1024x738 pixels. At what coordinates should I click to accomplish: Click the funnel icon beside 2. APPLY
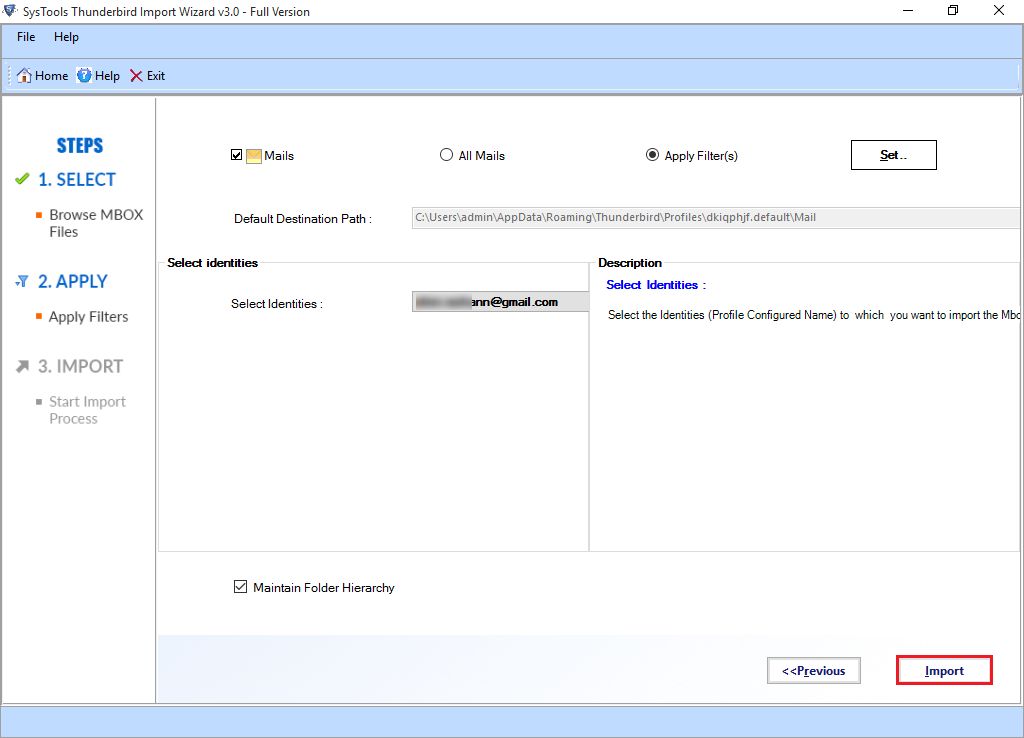tap(22, 281)
